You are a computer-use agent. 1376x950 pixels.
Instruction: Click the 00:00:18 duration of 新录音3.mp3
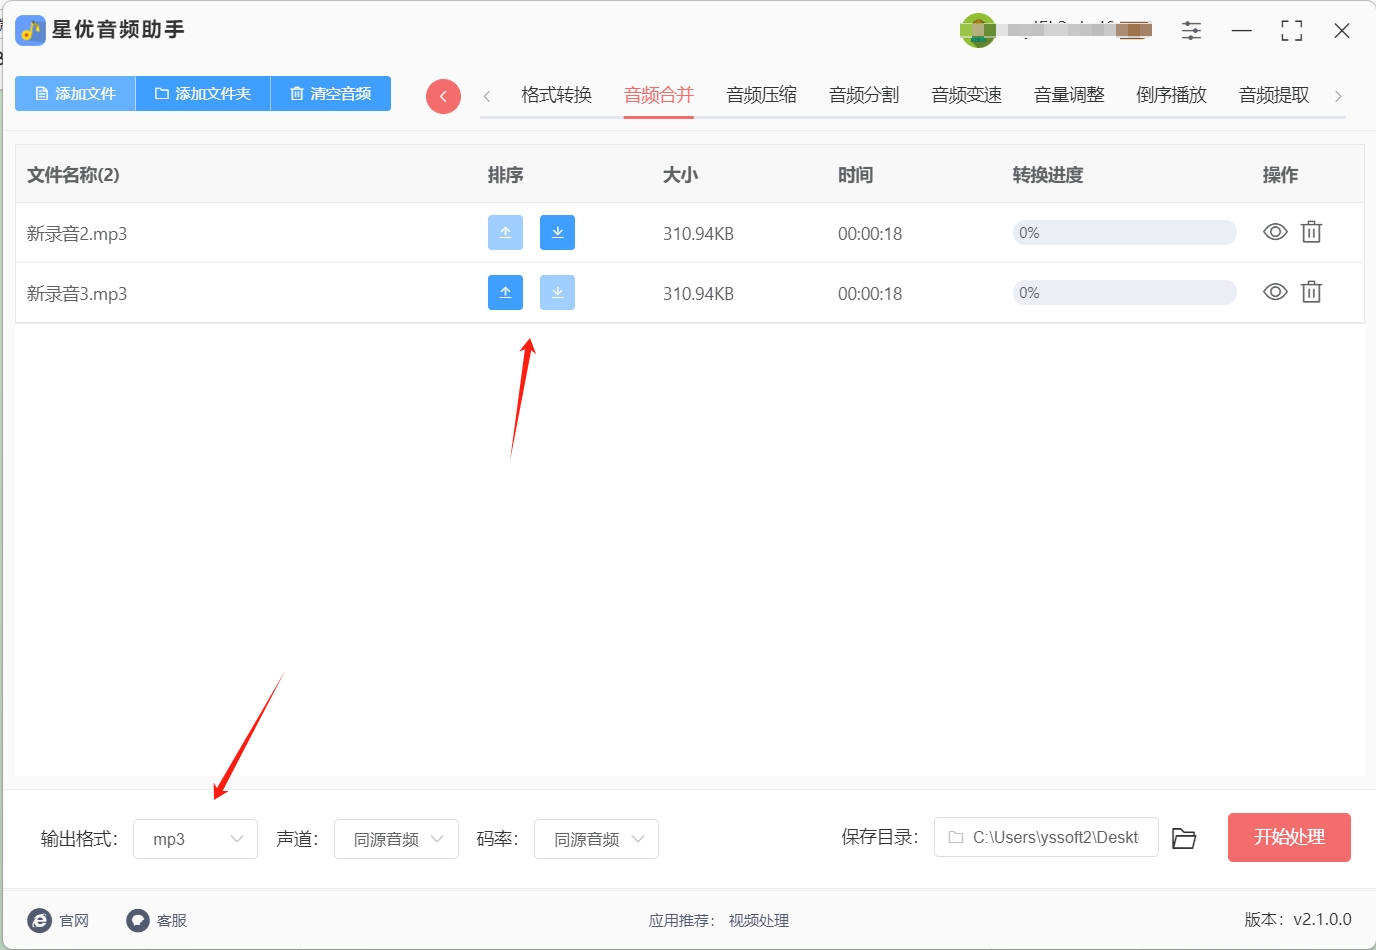click(x=870, y=294)
